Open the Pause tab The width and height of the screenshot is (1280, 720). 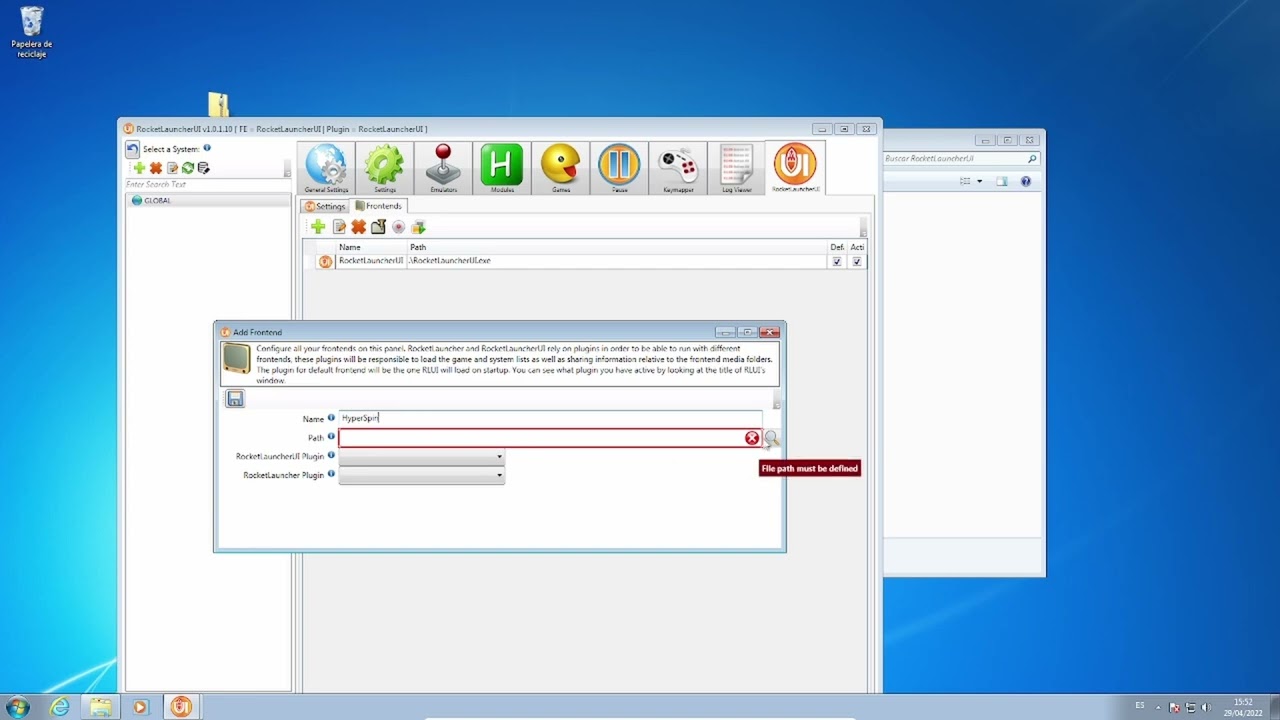click(x=619, y=168)
